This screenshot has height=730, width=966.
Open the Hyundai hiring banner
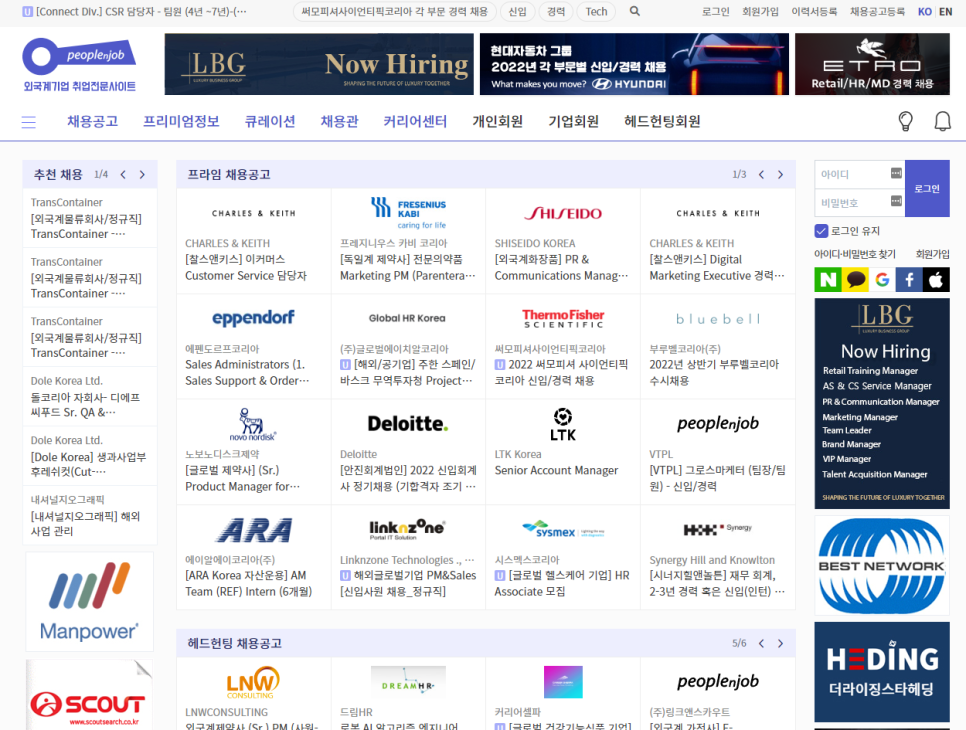(x=634, y=64)
